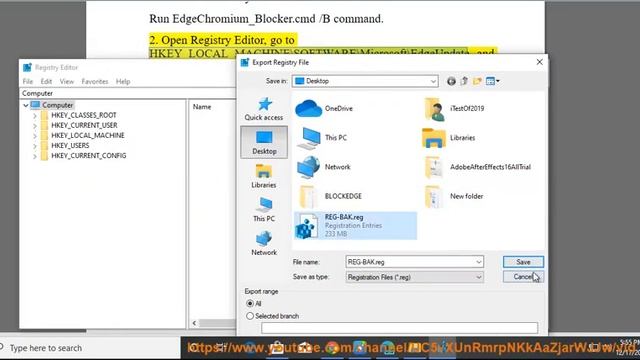The image size is (640, 360).
Task: Open the File name dropdown arrow
Action: point(479,262)
